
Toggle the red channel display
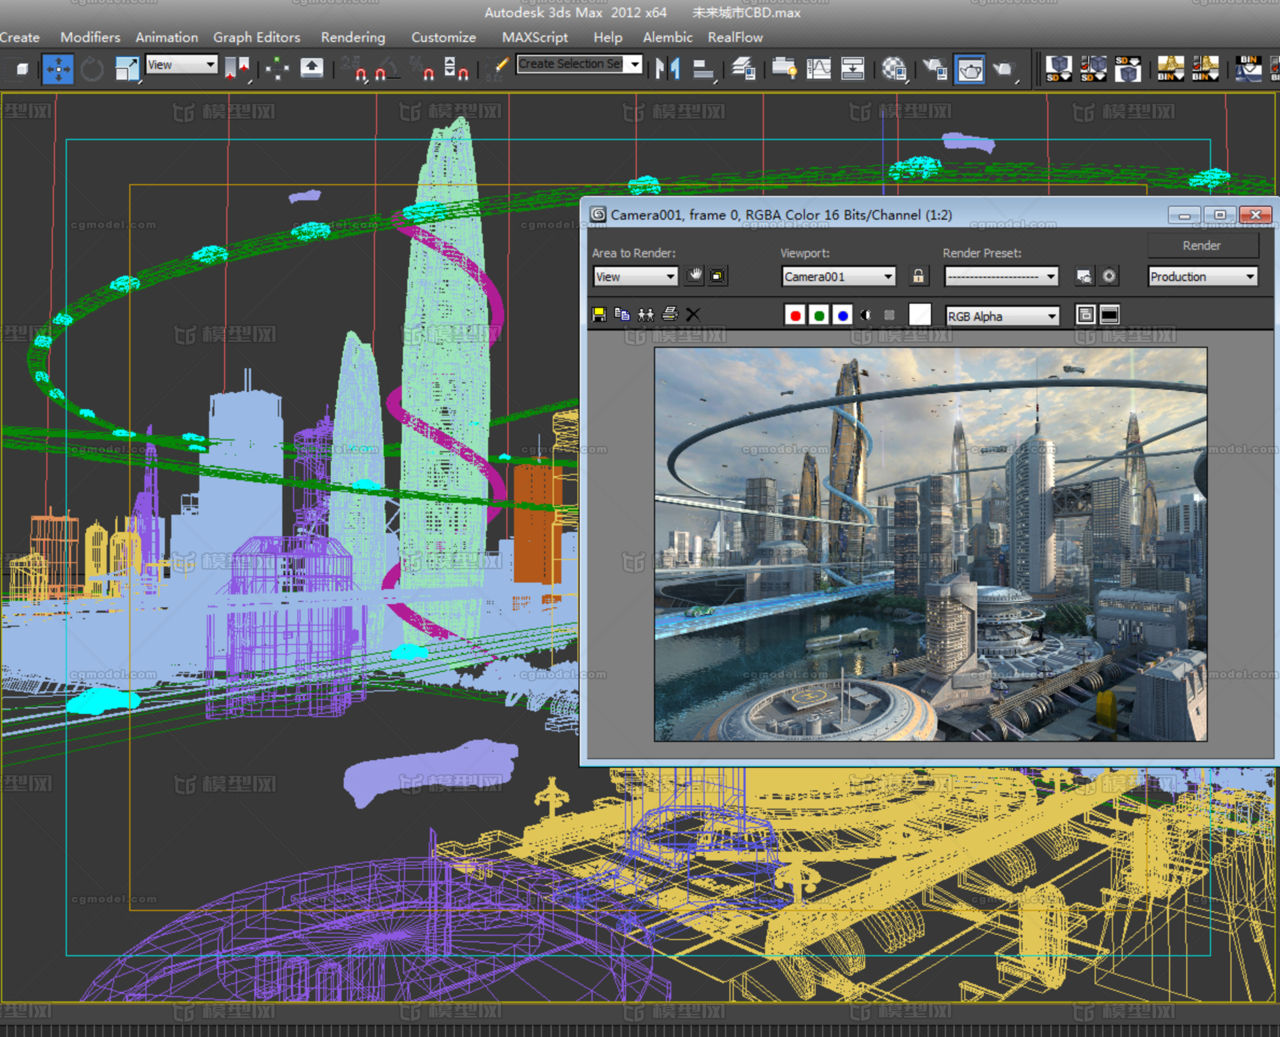point(795,316)
